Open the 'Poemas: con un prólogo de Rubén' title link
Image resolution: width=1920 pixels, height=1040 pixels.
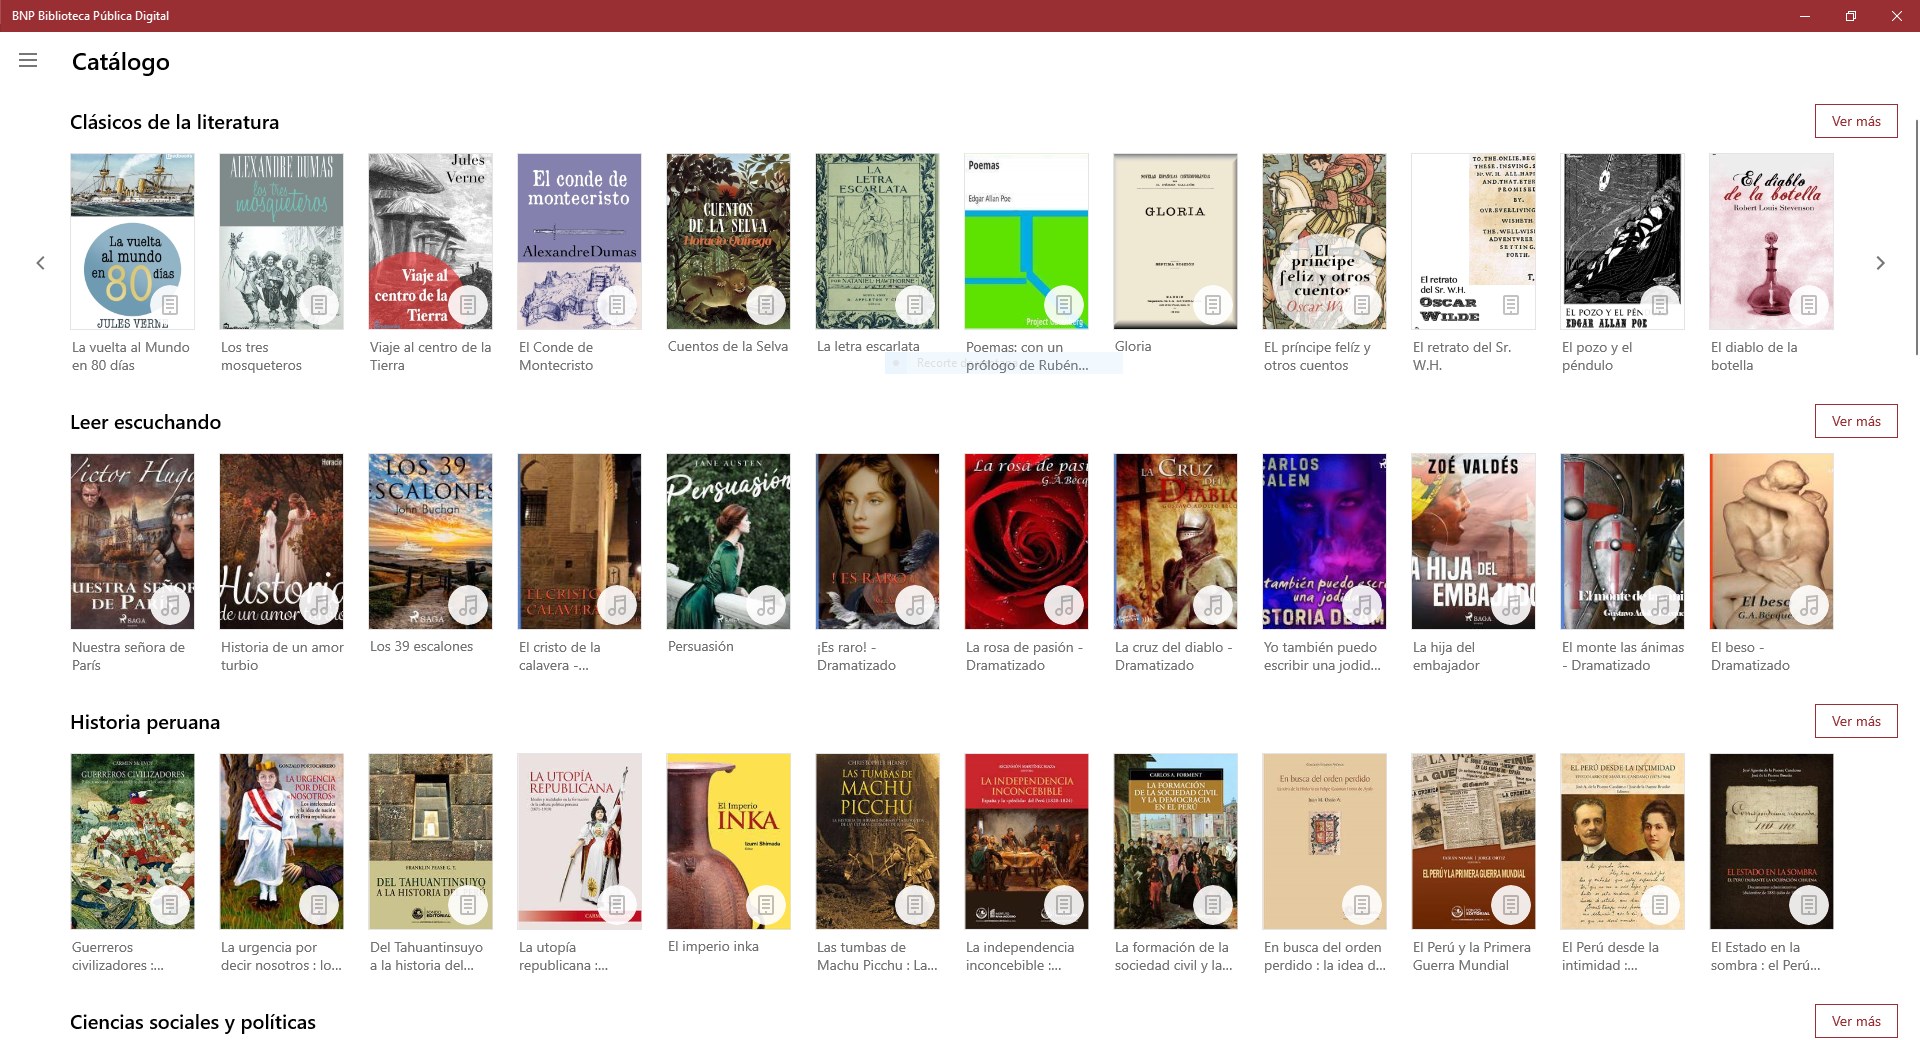coord(1027,356)
